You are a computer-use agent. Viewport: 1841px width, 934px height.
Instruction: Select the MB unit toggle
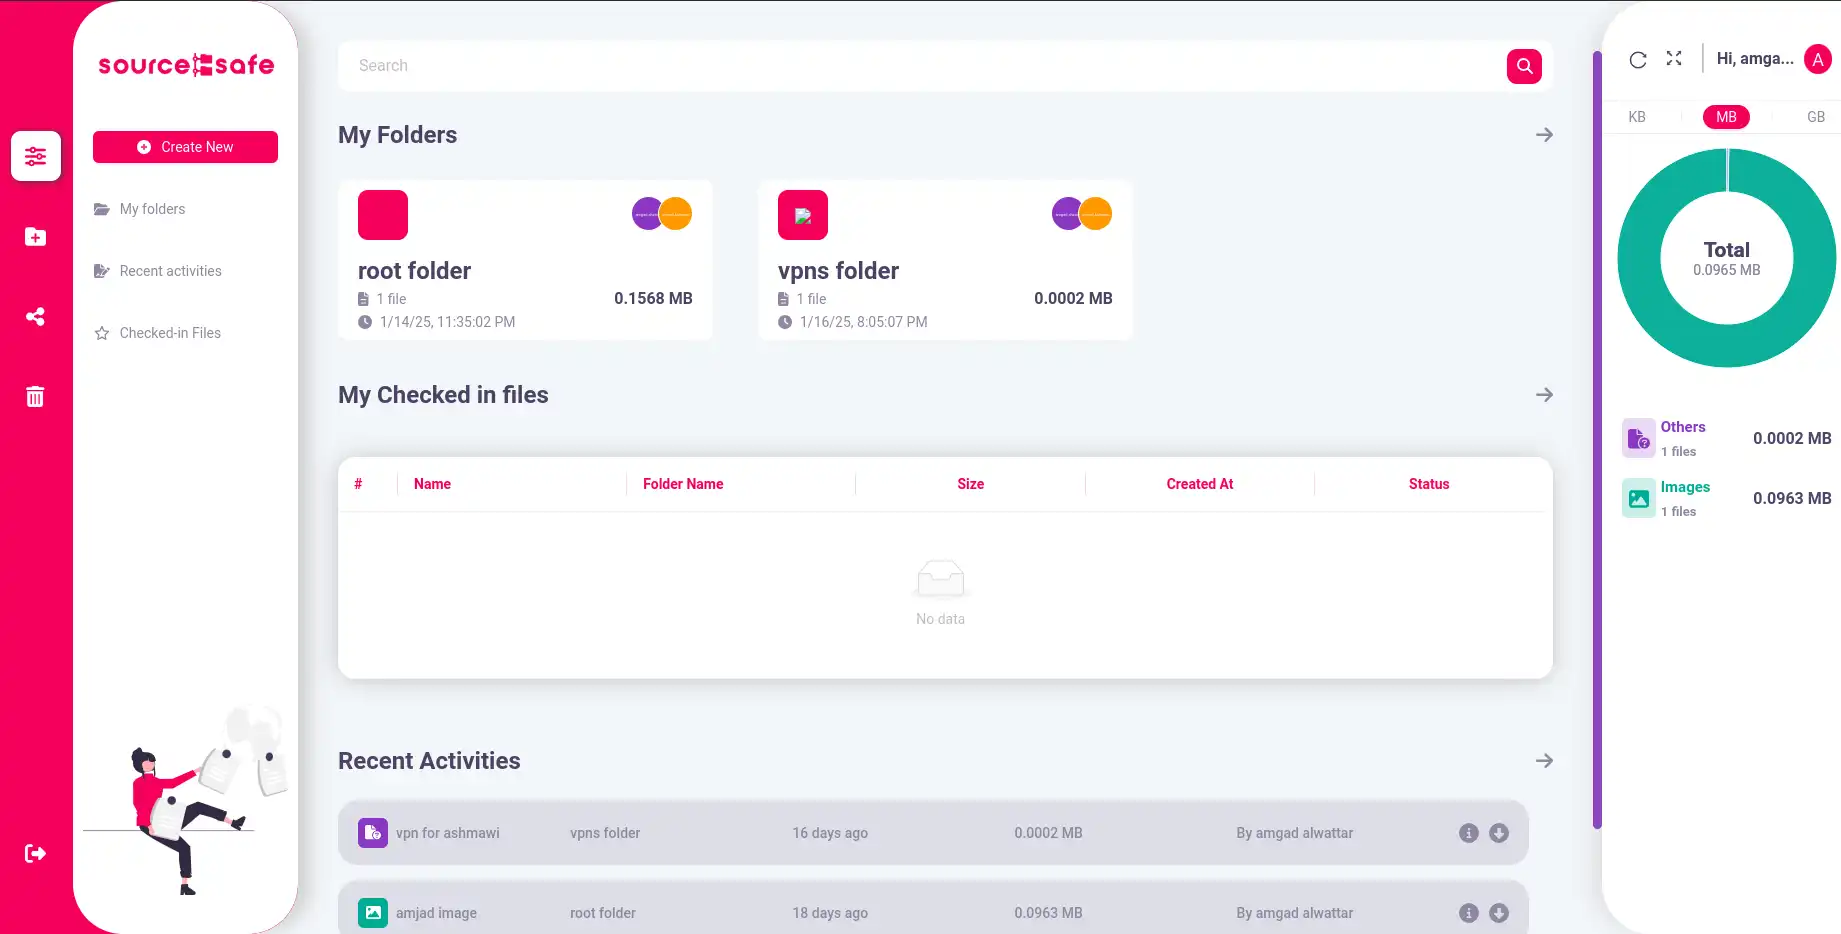click(1727, 117)
